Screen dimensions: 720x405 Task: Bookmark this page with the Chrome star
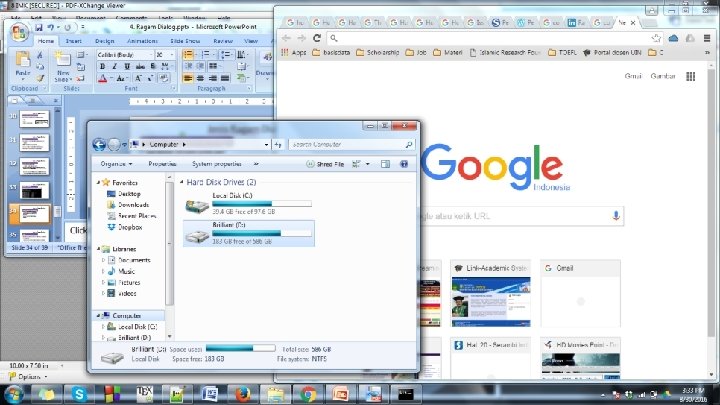656,38
